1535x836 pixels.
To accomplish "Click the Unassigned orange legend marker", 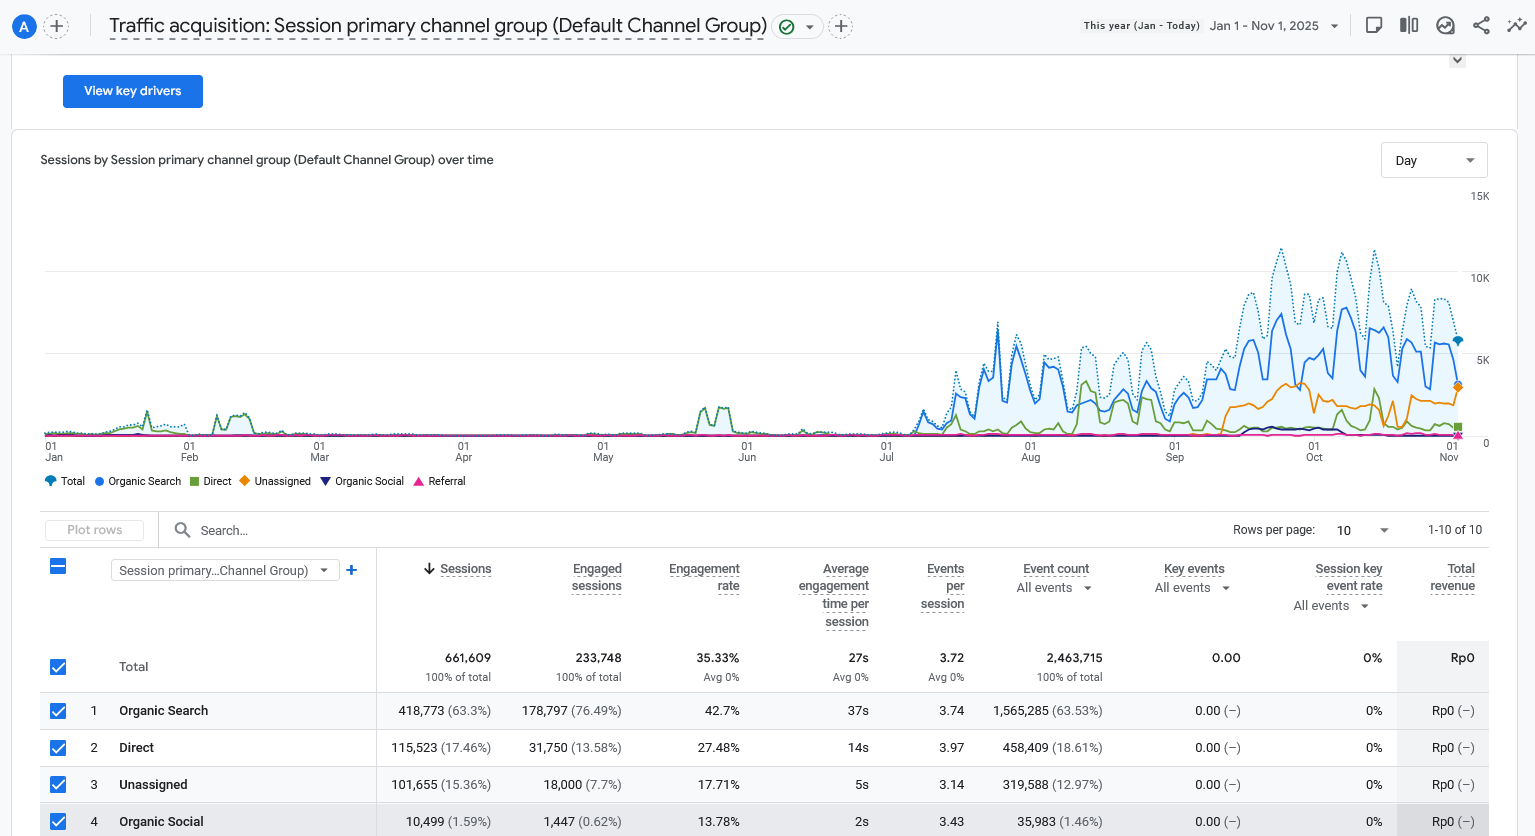I will [244, 481].
